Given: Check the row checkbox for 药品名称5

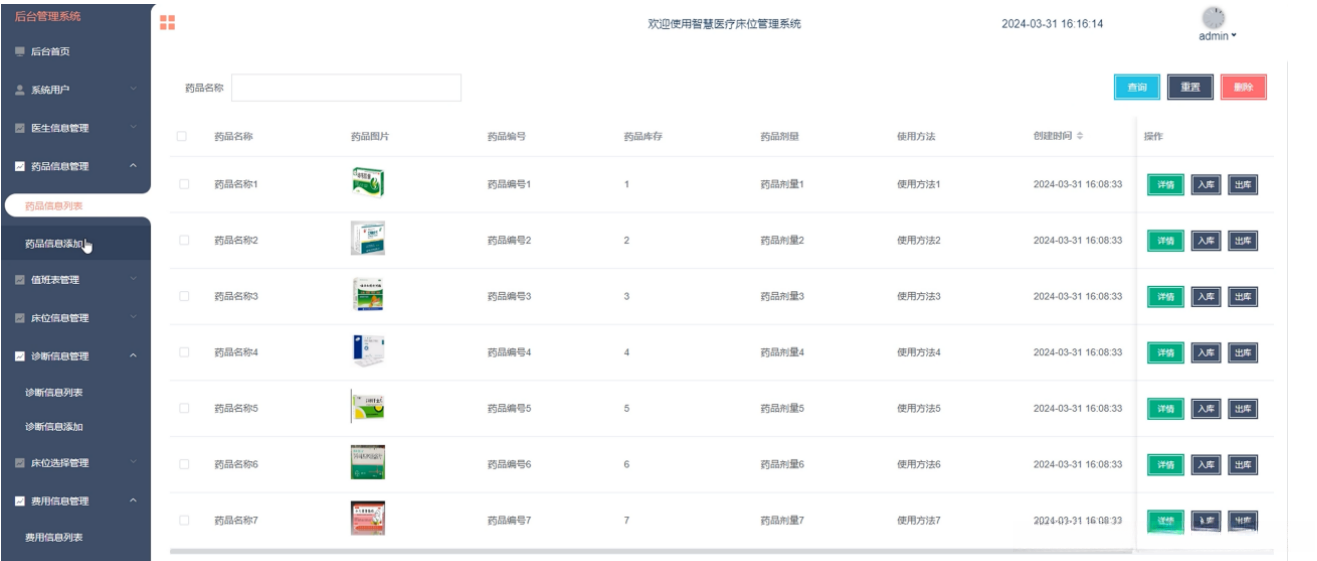Looking at the screenshot, I should 183,408.
